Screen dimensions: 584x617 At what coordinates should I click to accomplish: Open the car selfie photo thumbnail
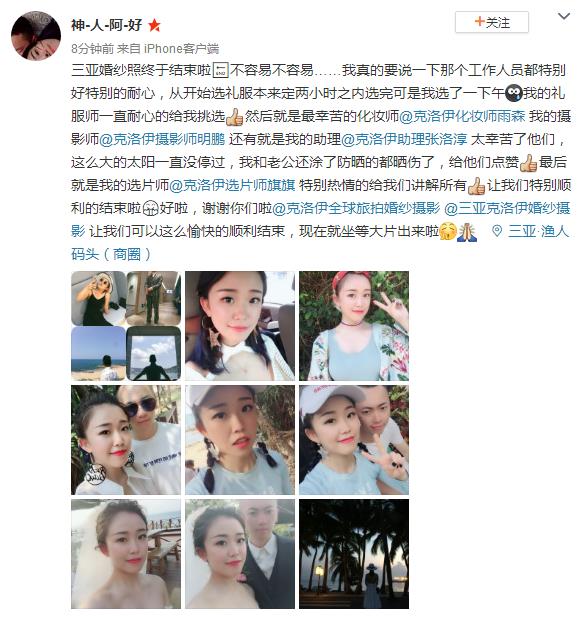click(x=240, y=326)
